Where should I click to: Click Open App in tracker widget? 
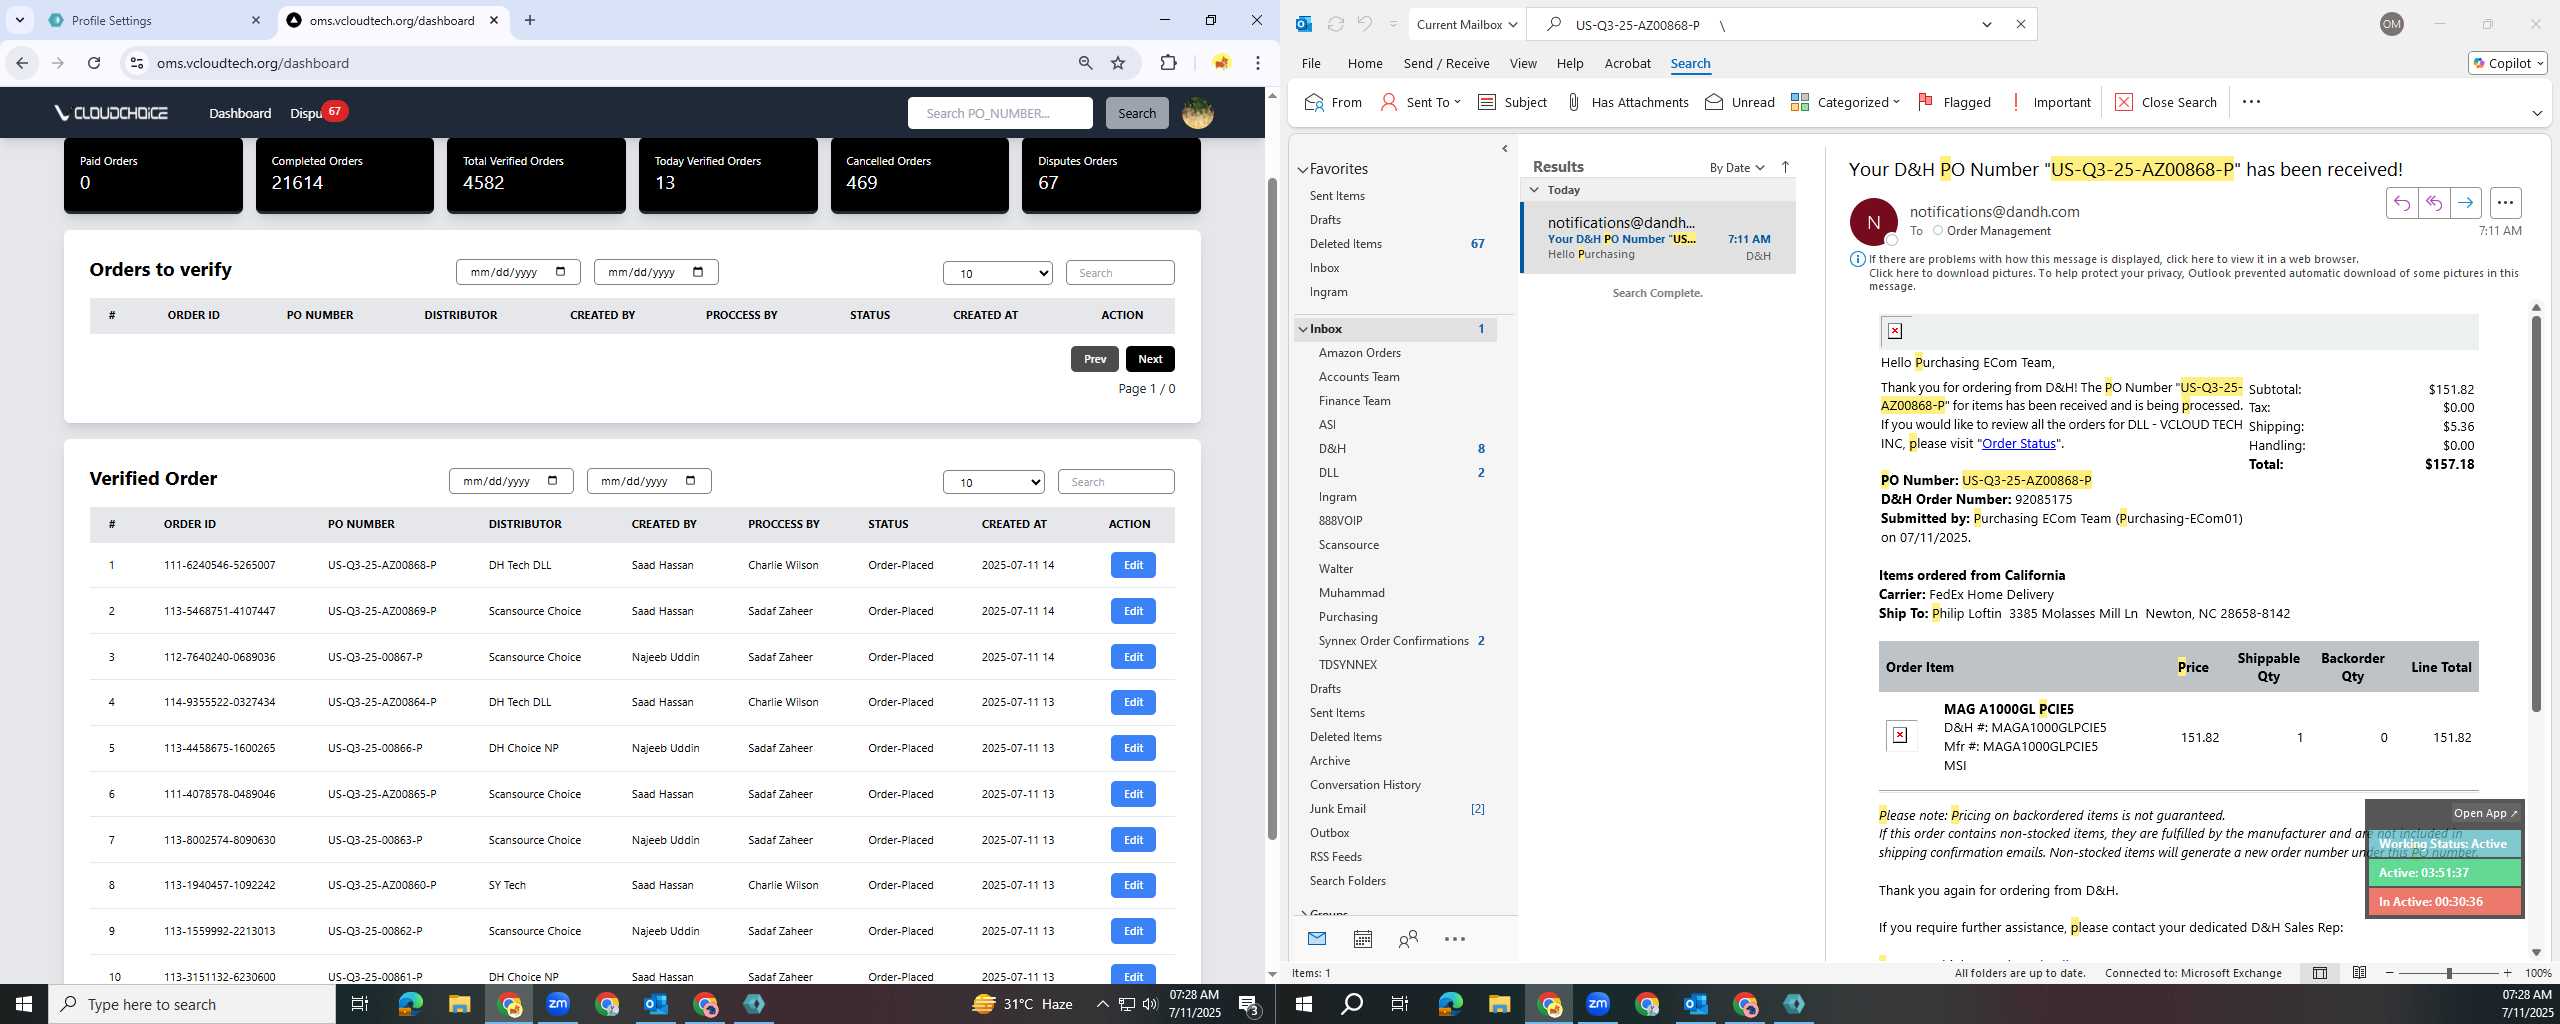coord(2485,813)
